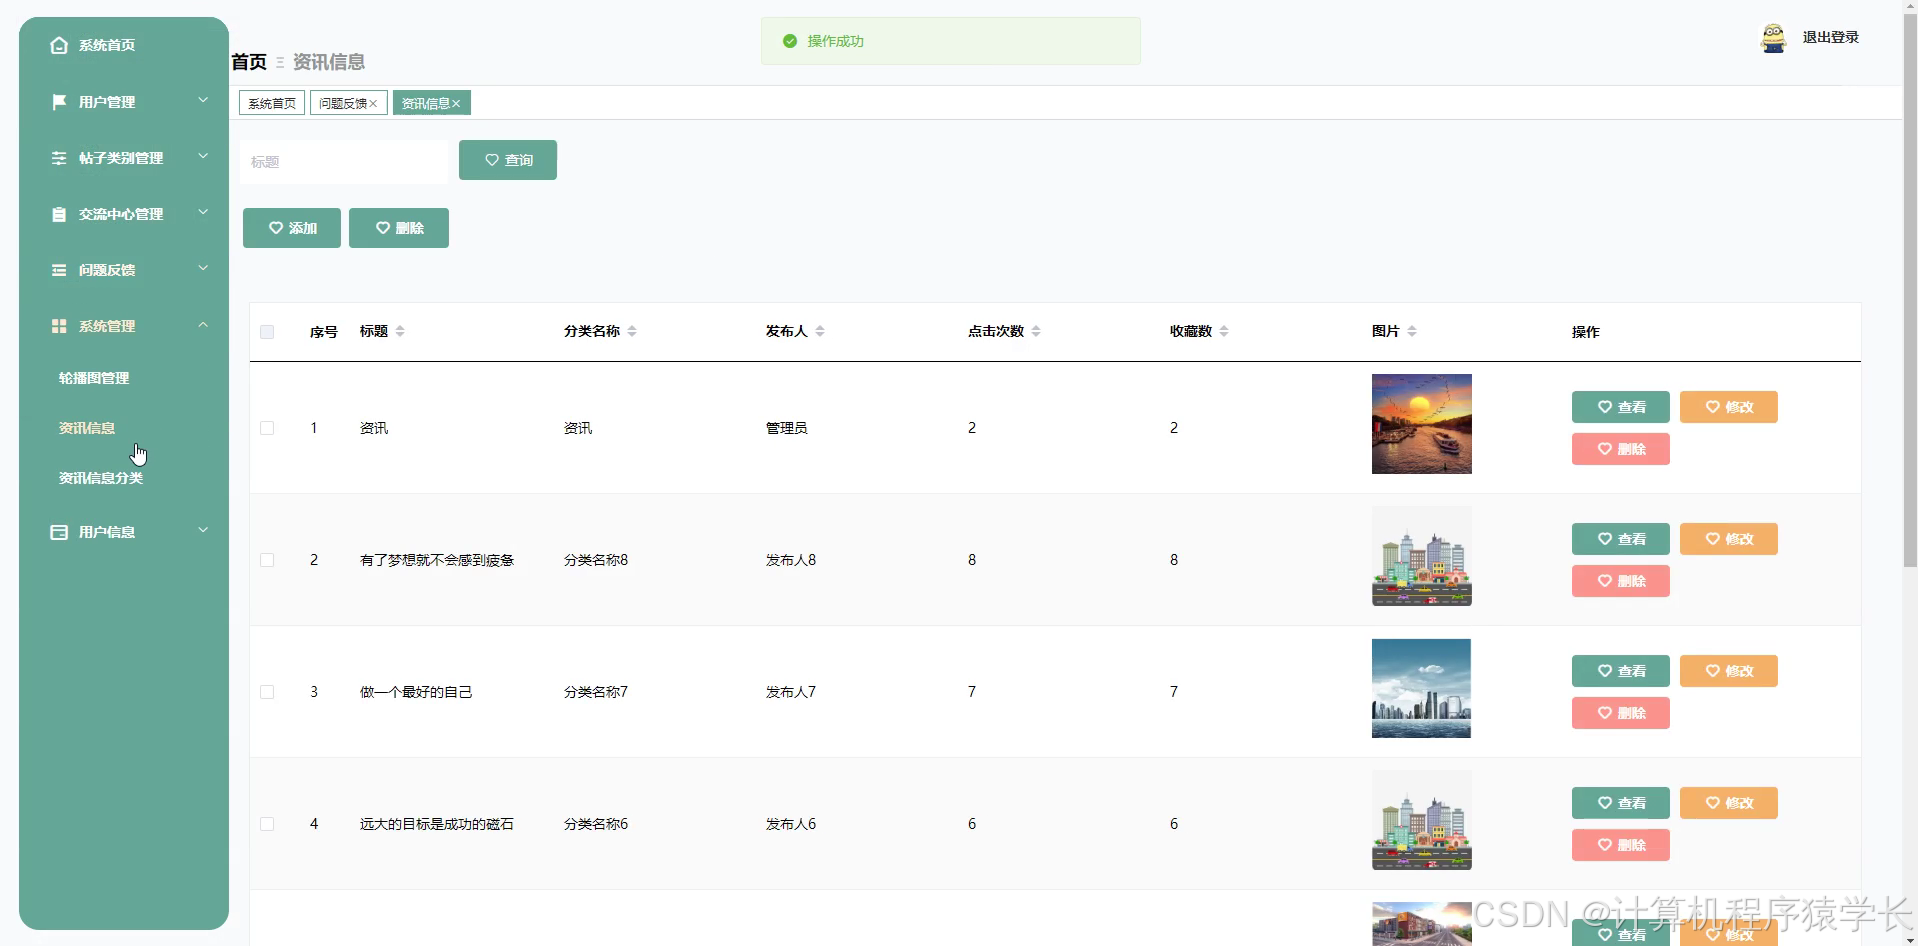The image size is (1918, 946).
Task: Expand the 用户管理 menu chevron
Action: [x=203, y=100]
